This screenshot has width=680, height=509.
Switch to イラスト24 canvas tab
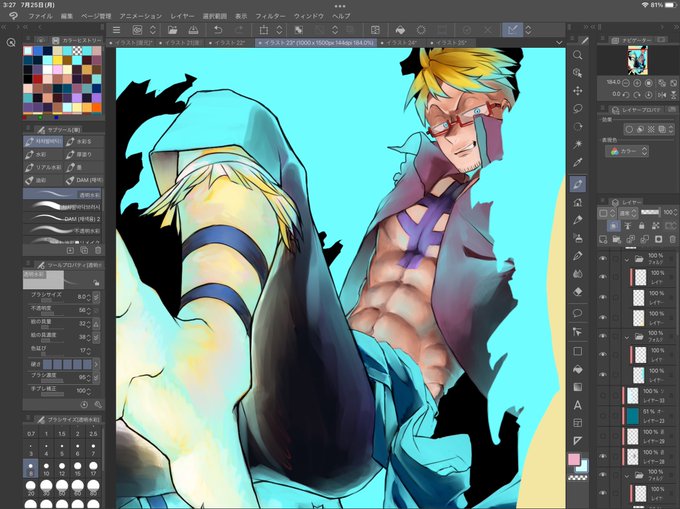pyautogui.click(x=401, y=42)
